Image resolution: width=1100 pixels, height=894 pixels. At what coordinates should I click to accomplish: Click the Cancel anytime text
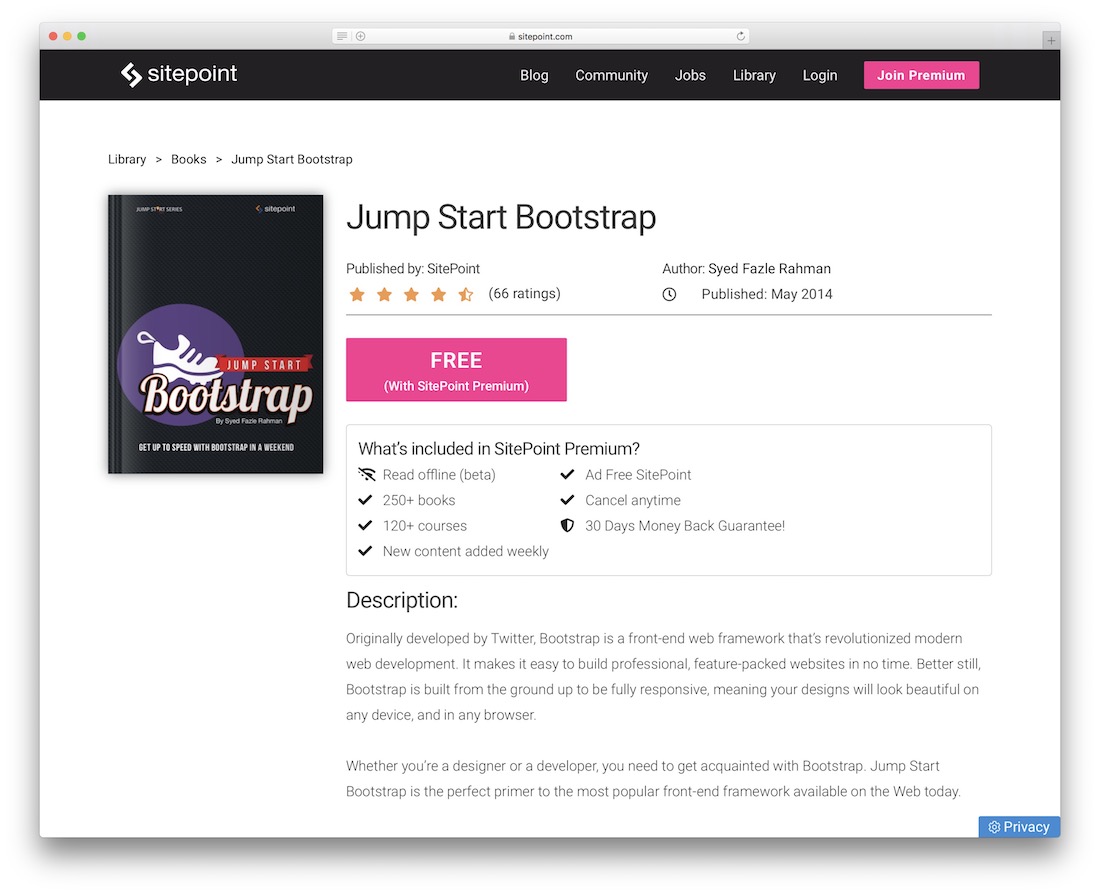click(x=633, y=500)
